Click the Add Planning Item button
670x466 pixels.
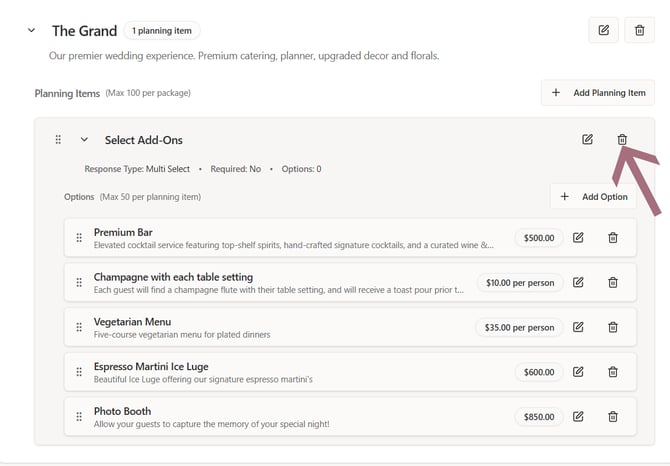598,93
